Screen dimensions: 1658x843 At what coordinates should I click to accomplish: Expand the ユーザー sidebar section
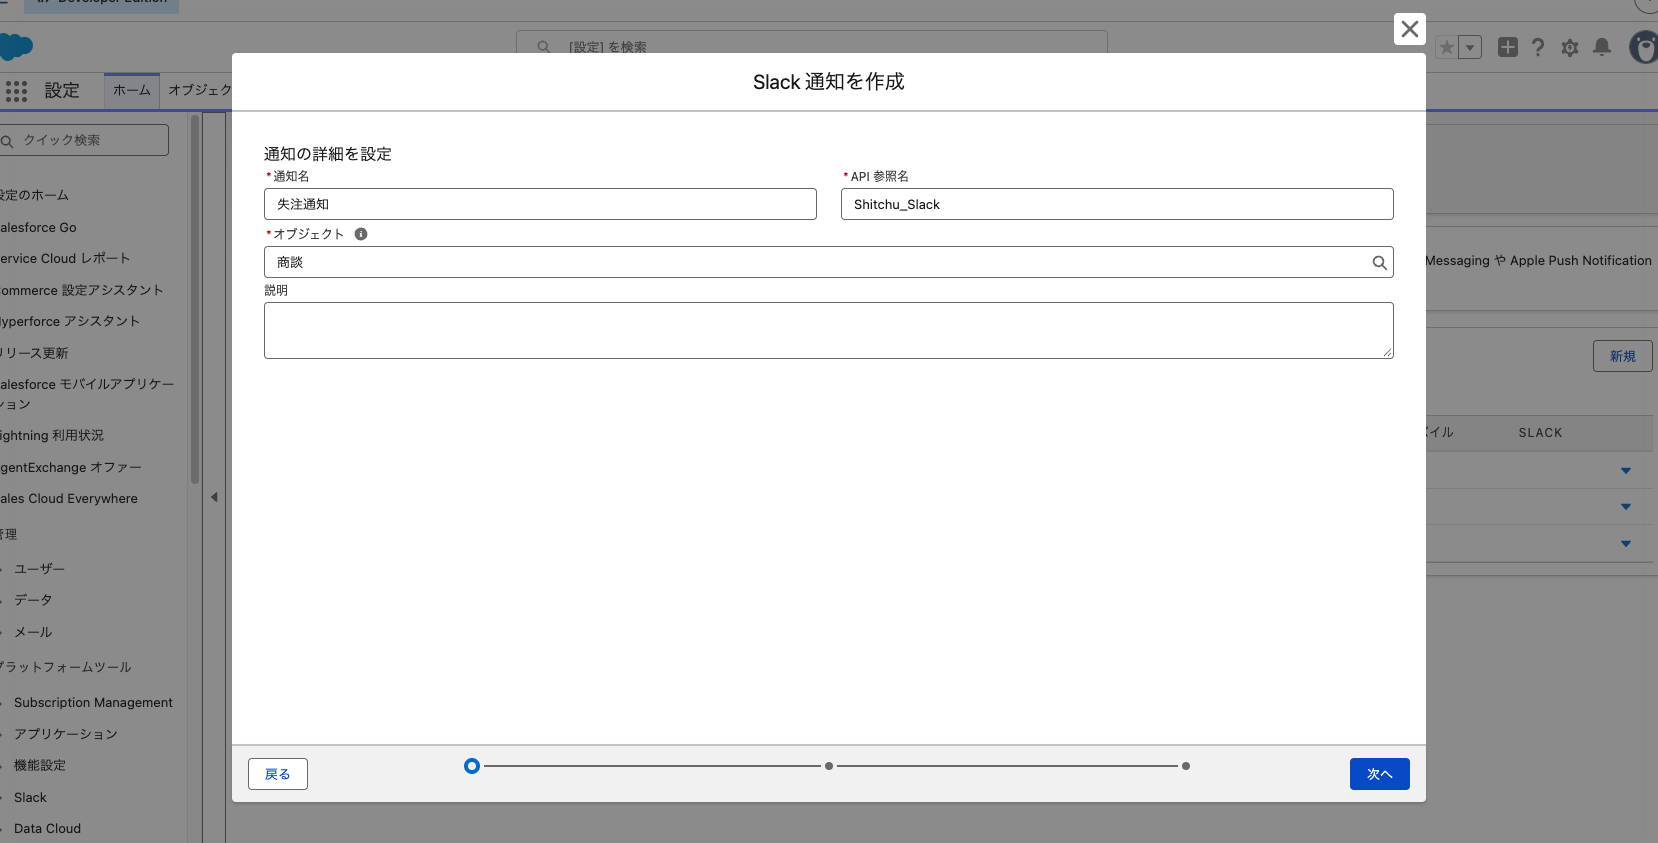[39, 569]
